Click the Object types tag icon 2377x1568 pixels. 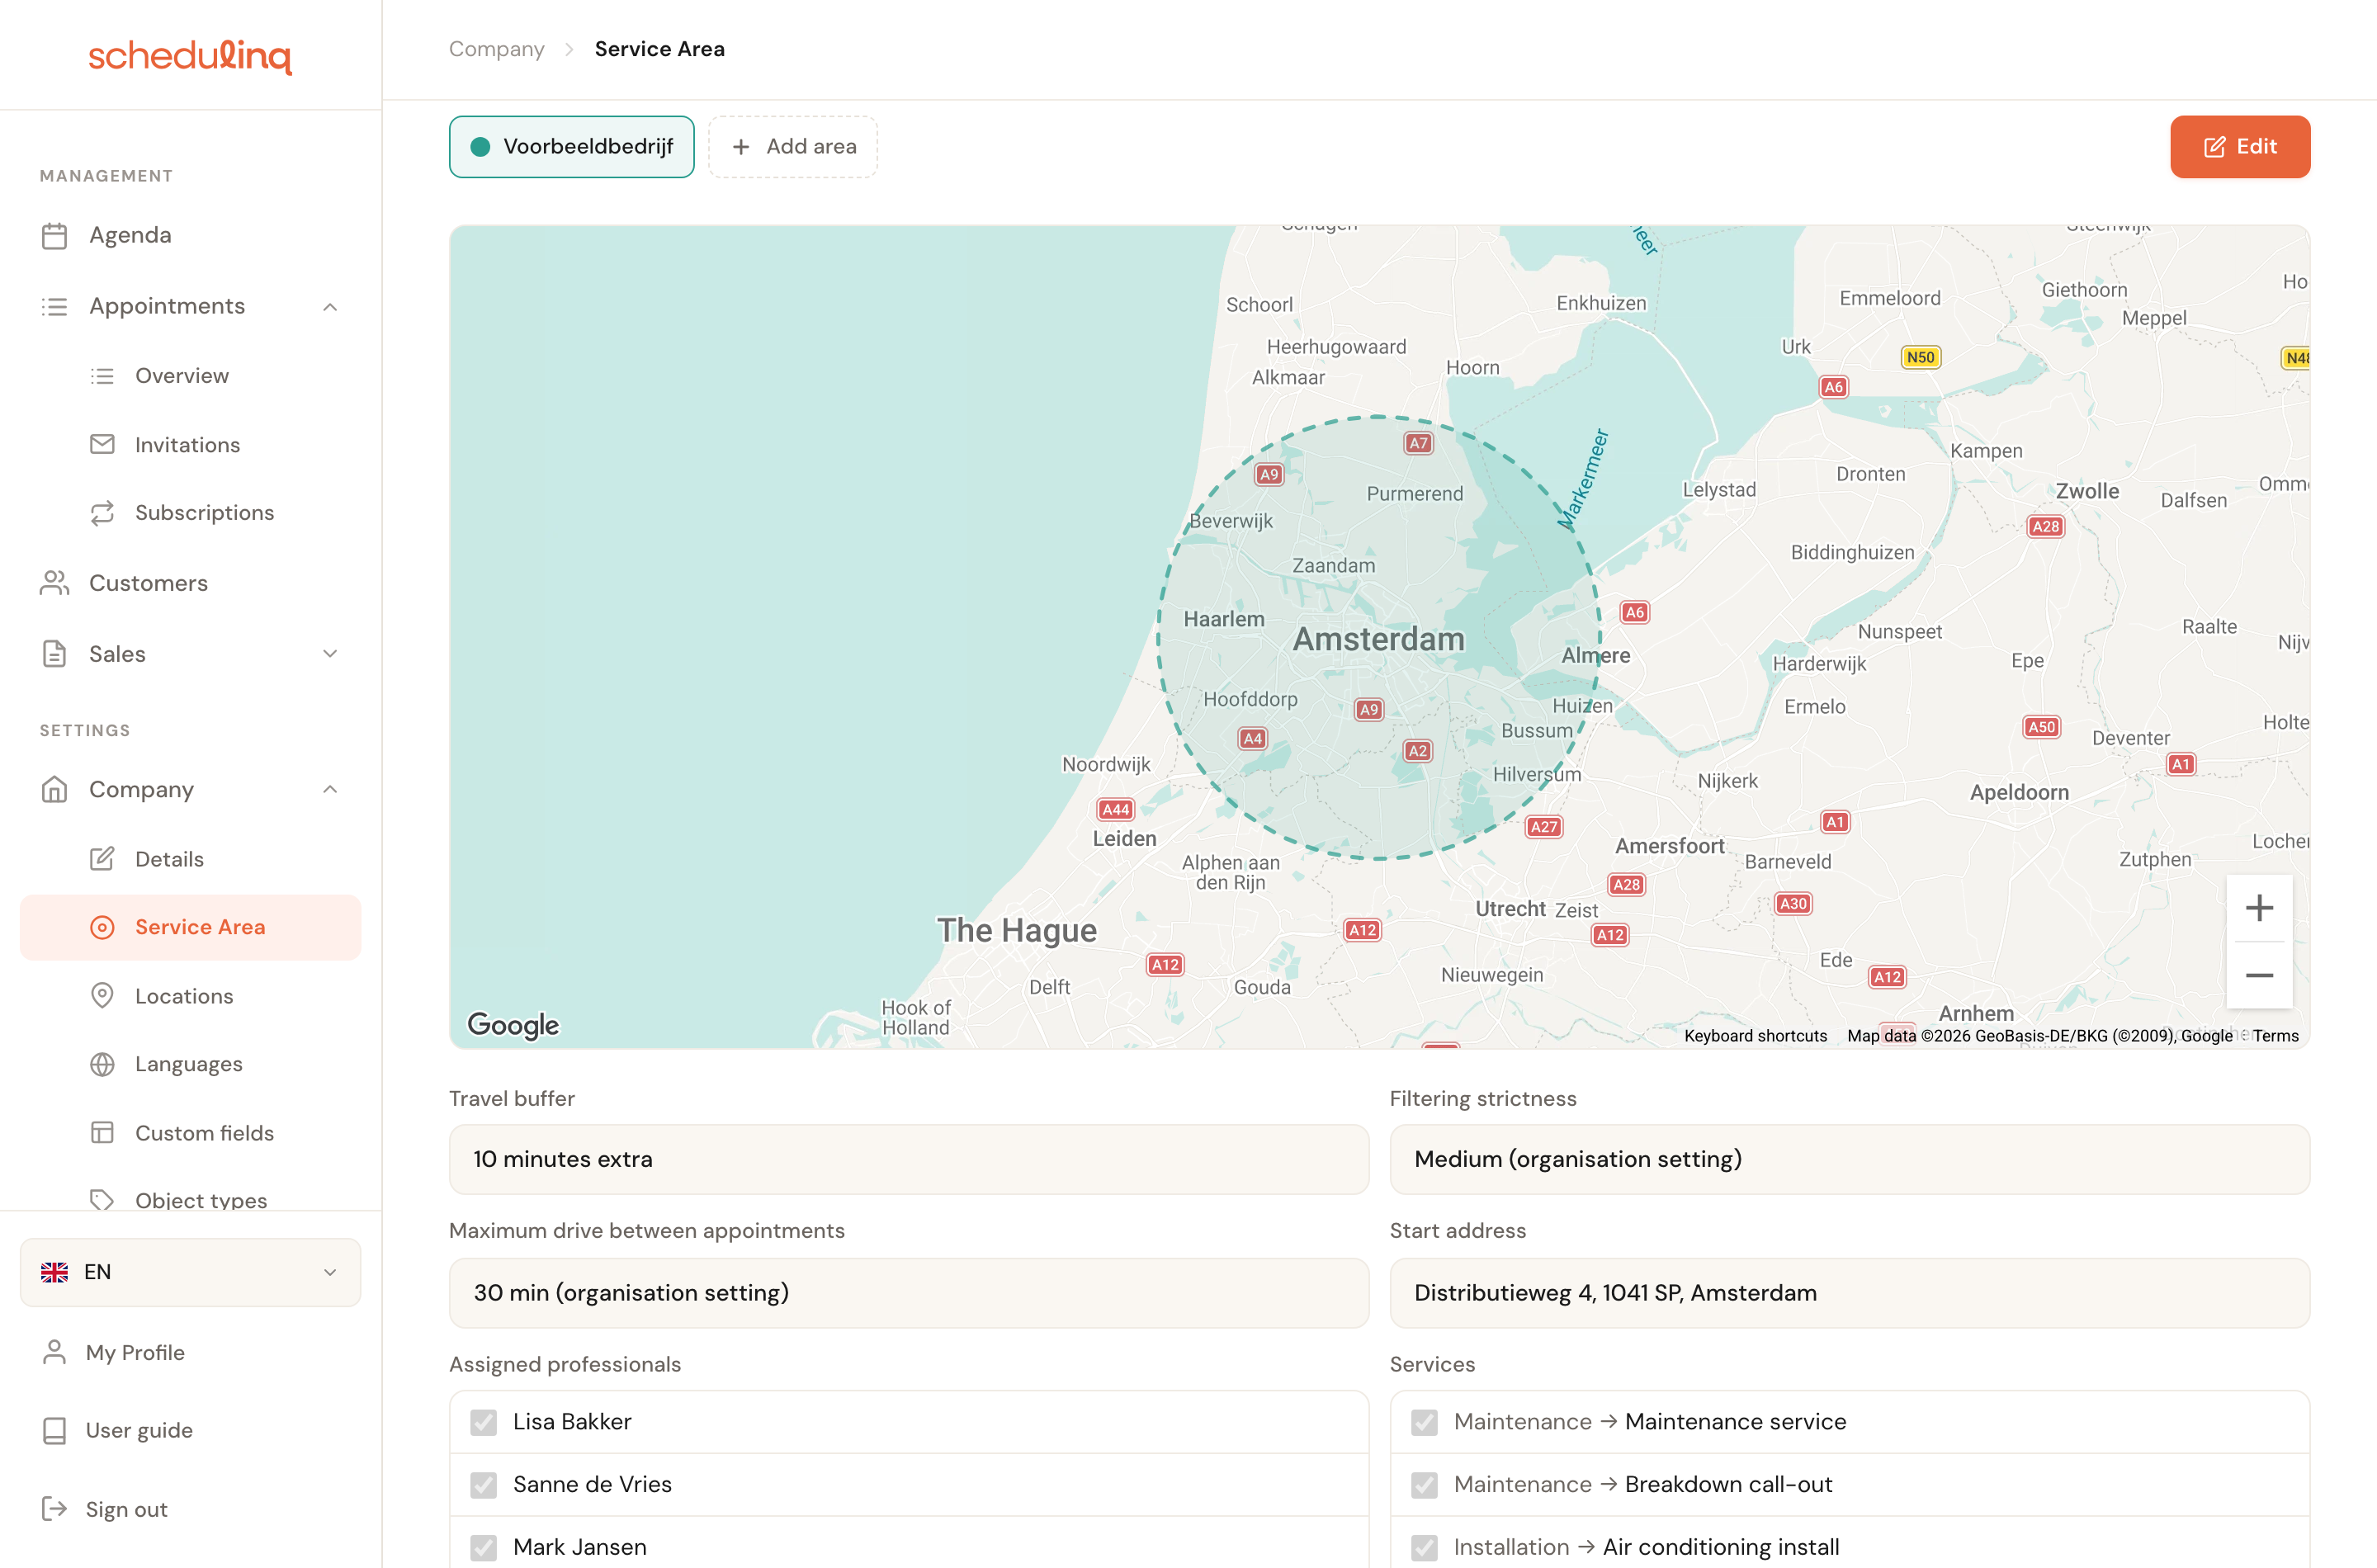[102, 1200]
